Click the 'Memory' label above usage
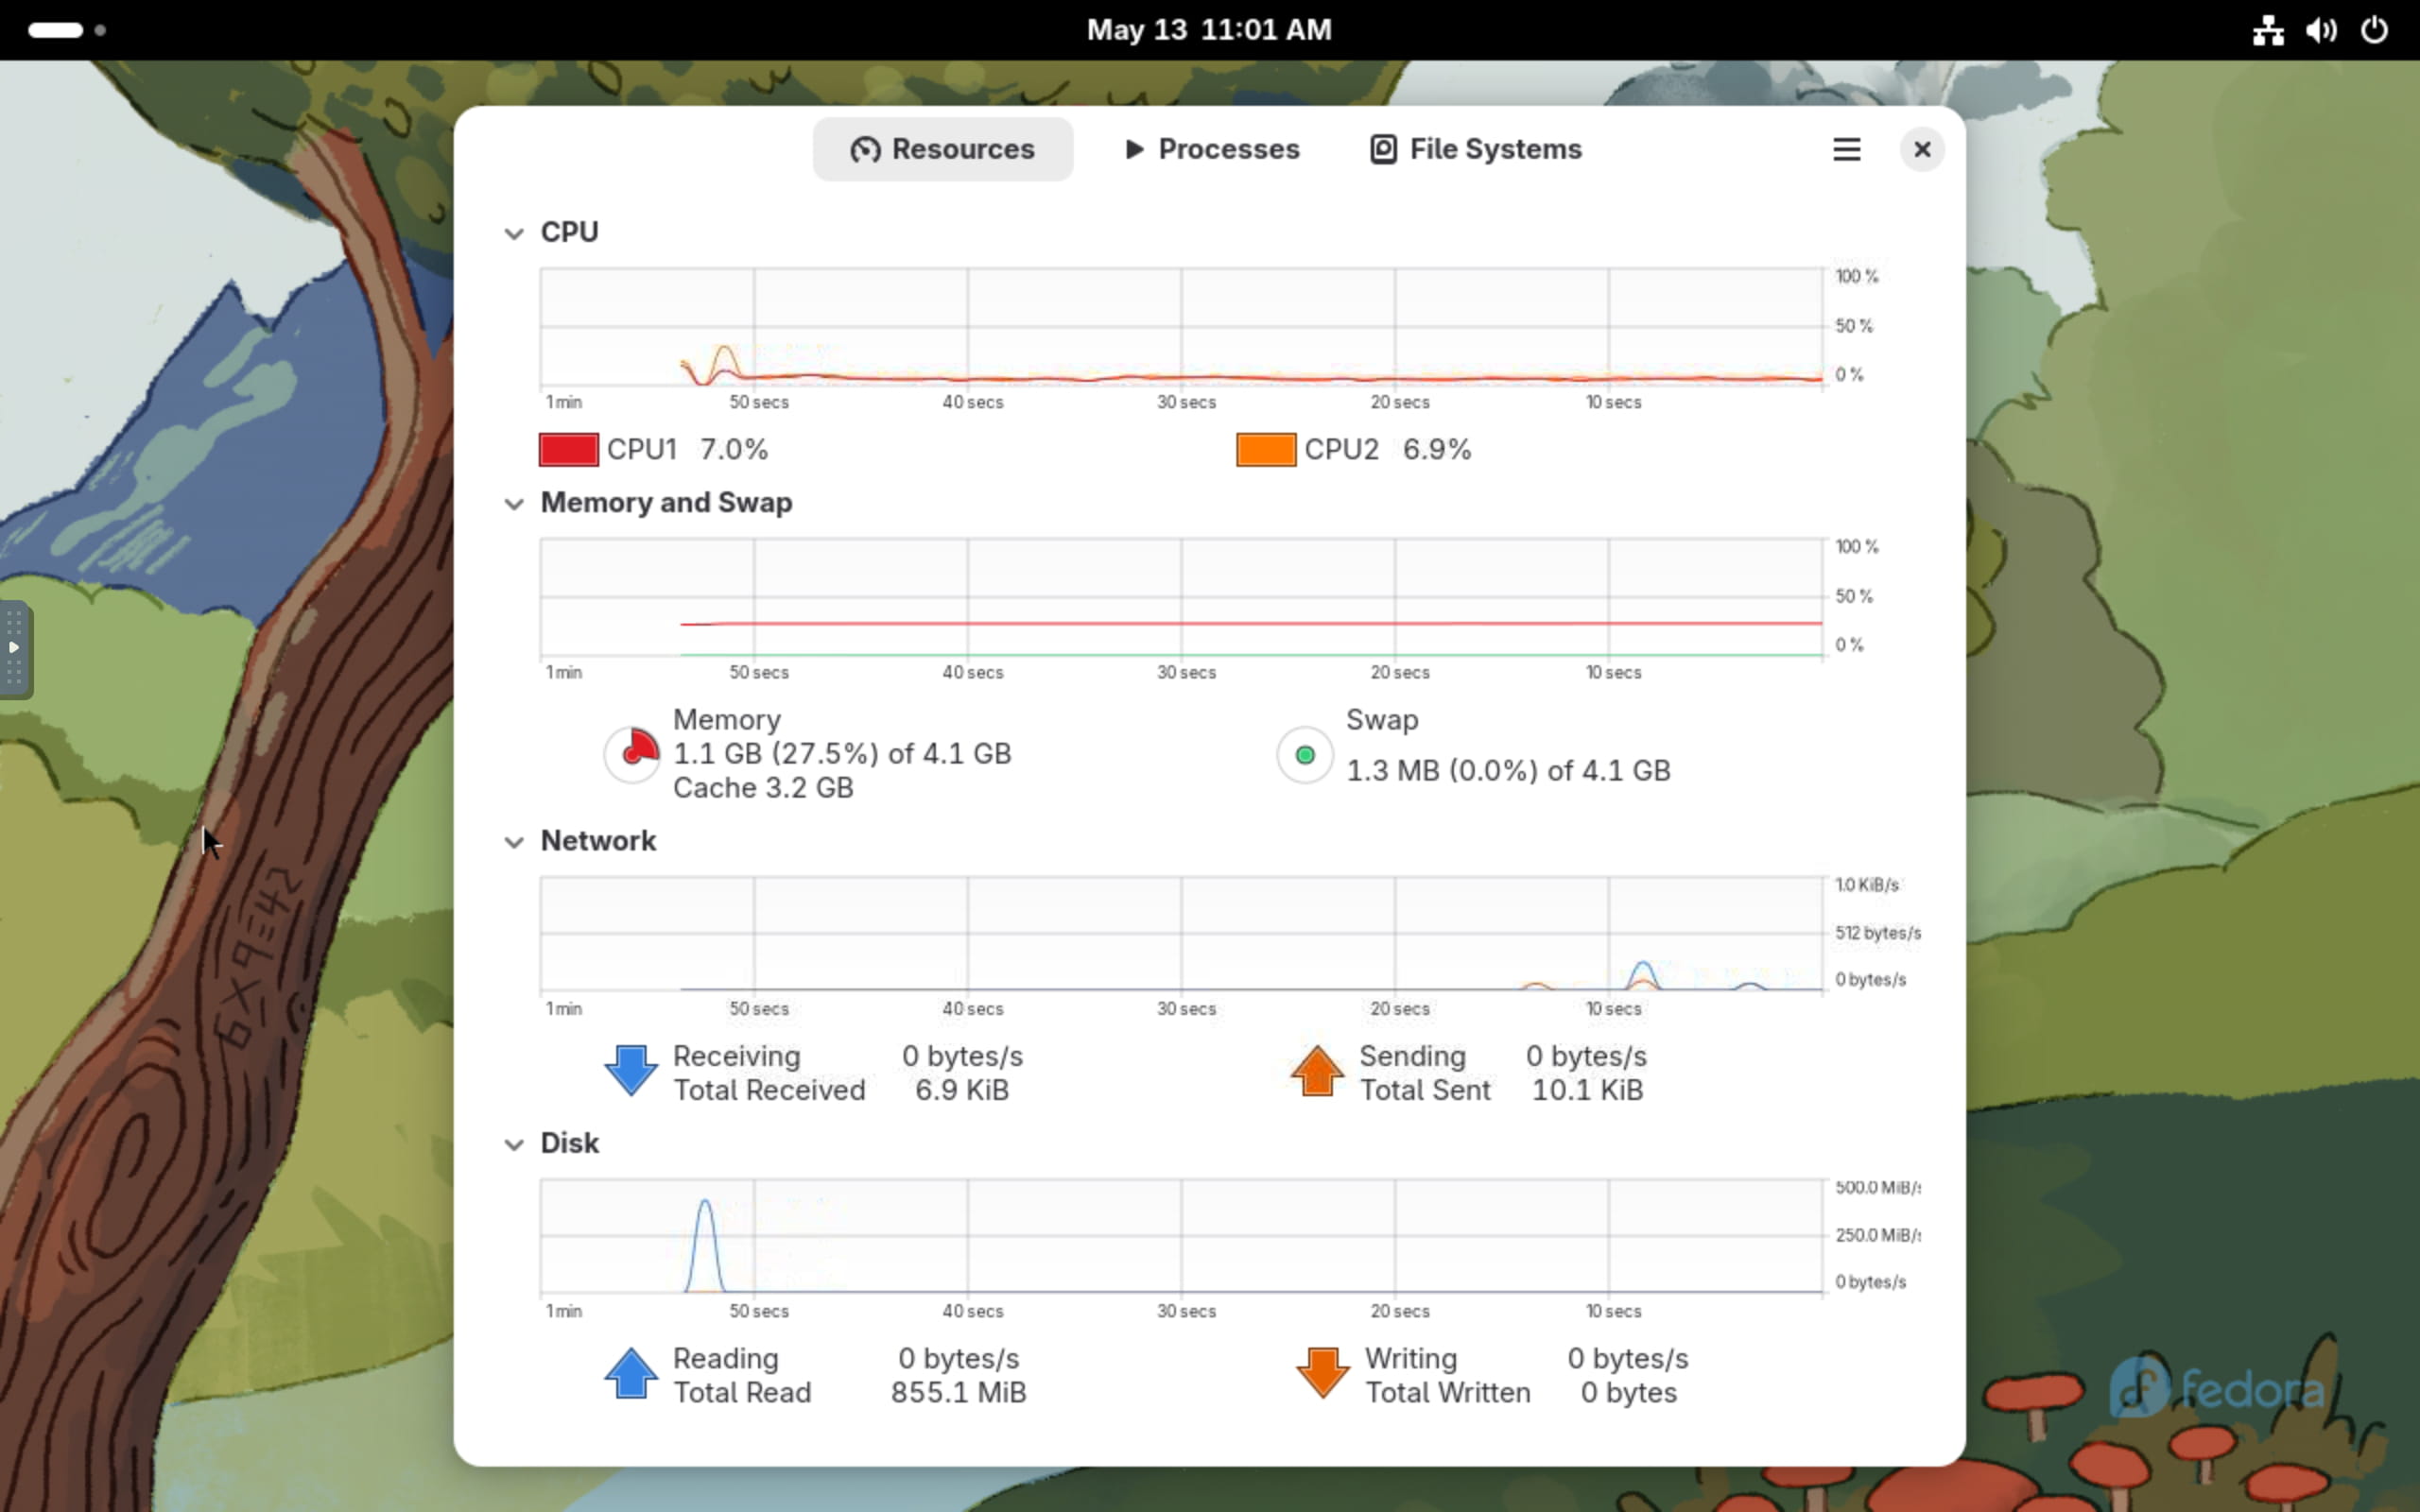2420x1512 pixels. point(727,720)
